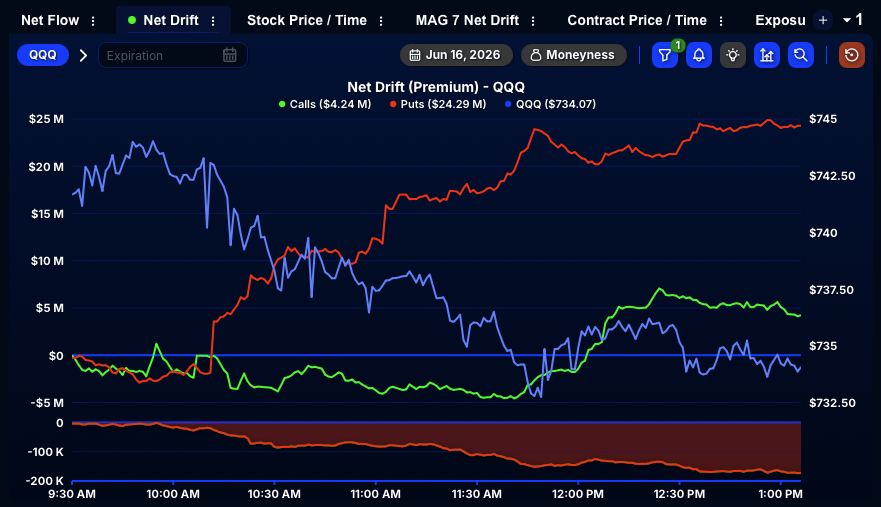Add a new tab with the plus icon
This screenshot has width=881, height=507.
point(823,20)
